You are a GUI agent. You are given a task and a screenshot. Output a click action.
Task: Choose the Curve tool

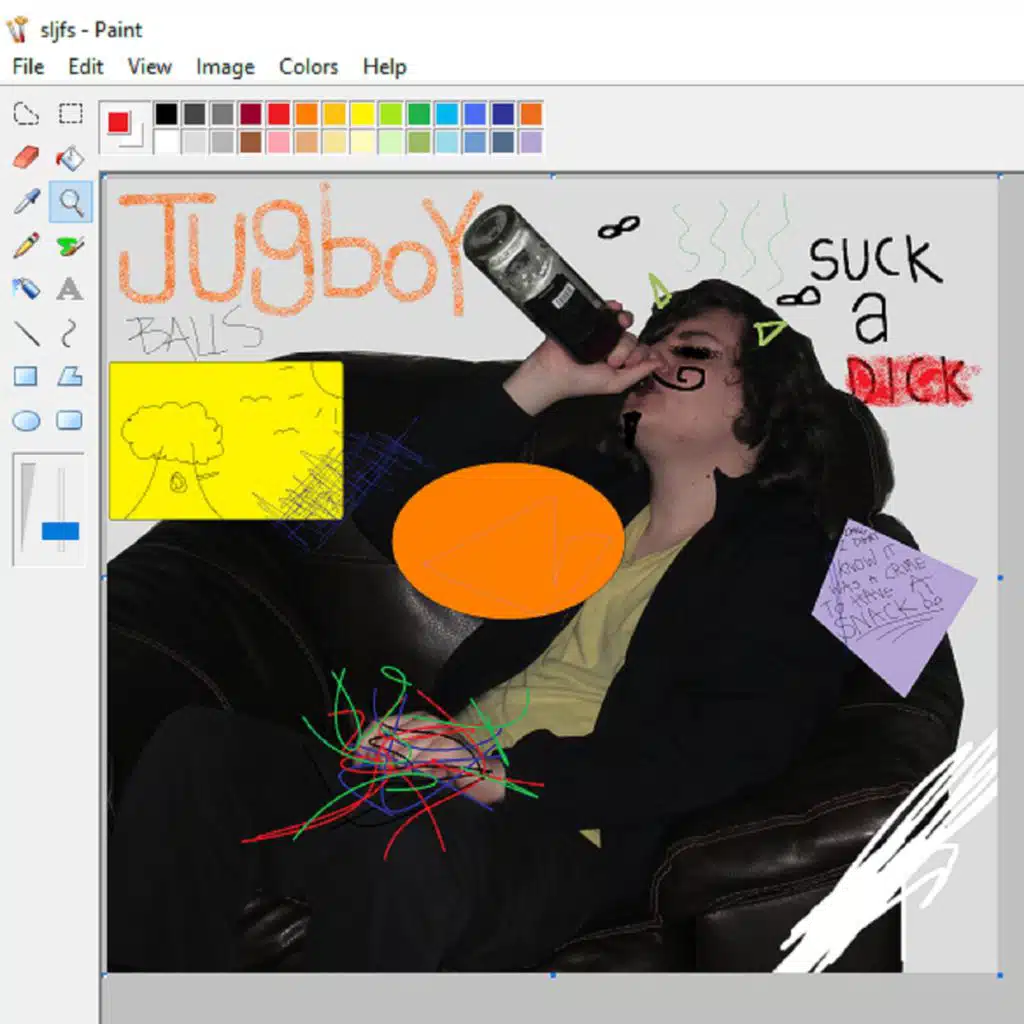pyautogui.click(x=70, y=333)
